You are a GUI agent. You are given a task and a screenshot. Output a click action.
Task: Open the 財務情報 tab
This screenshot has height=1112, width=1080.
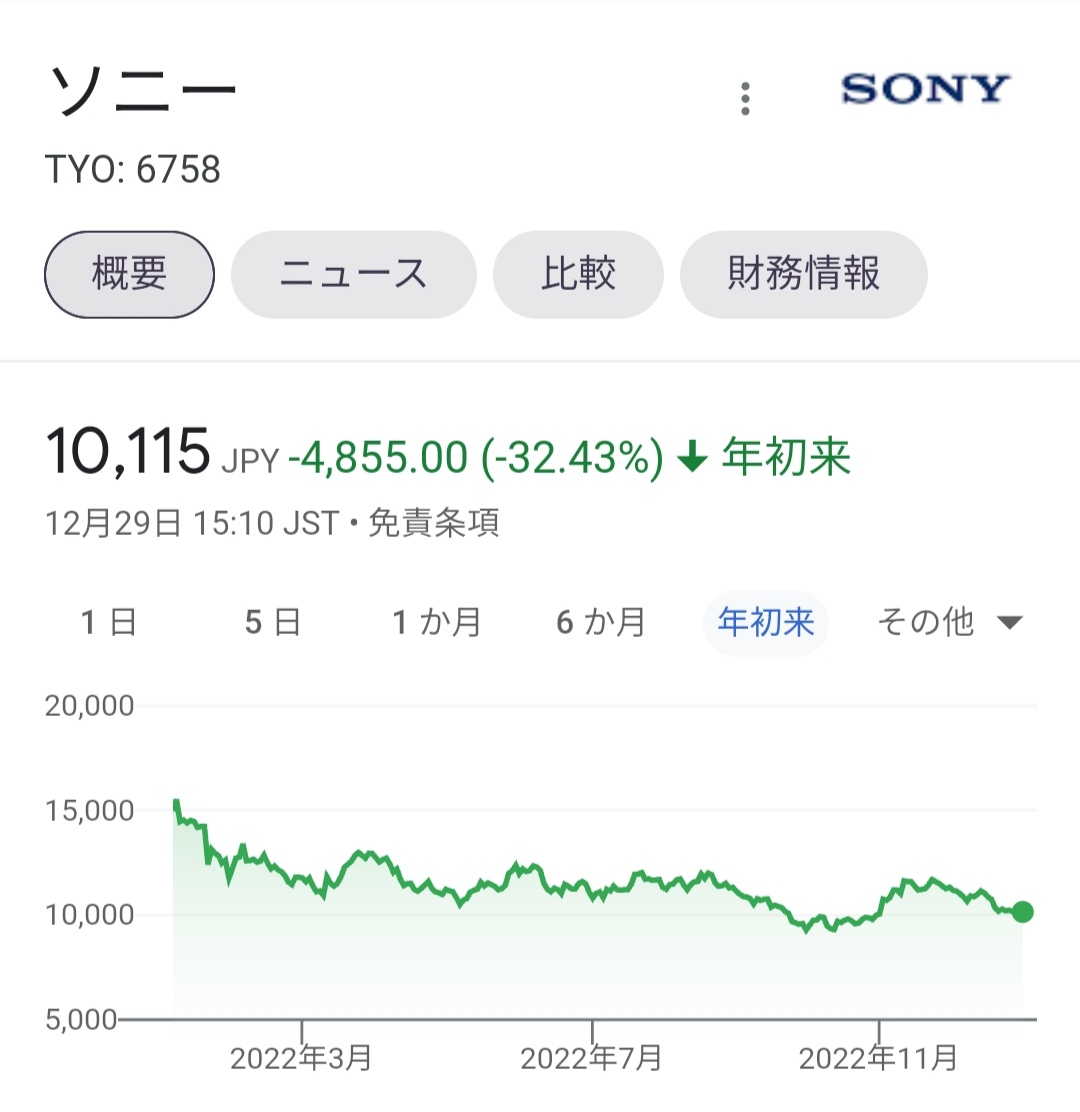pyautogui.click(x=803, y=274)
